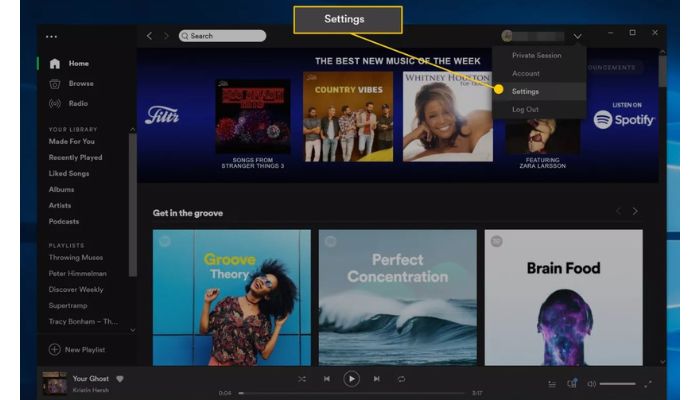Enter full screen with the expand icon

tap(648, 383)
